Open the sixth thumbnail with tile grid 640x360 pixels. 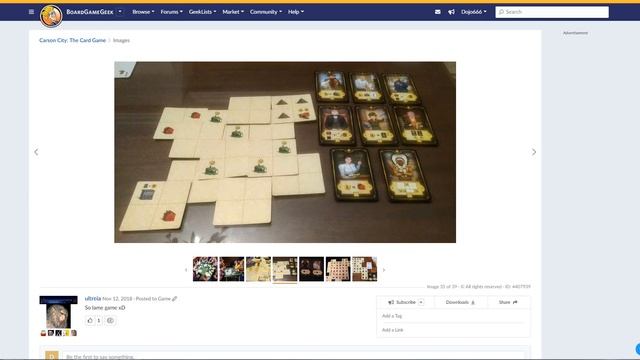click(338, 269)
